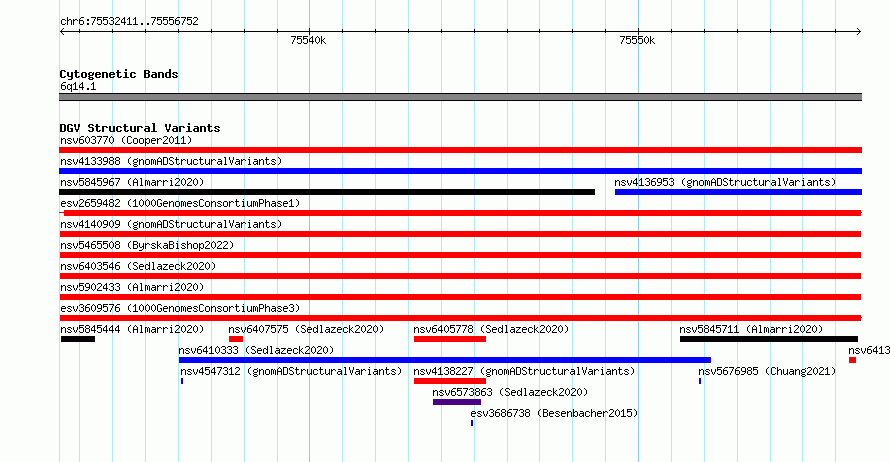
Task: Select the red nsv5465508 variant bar
Action: [x=460, y=255]
